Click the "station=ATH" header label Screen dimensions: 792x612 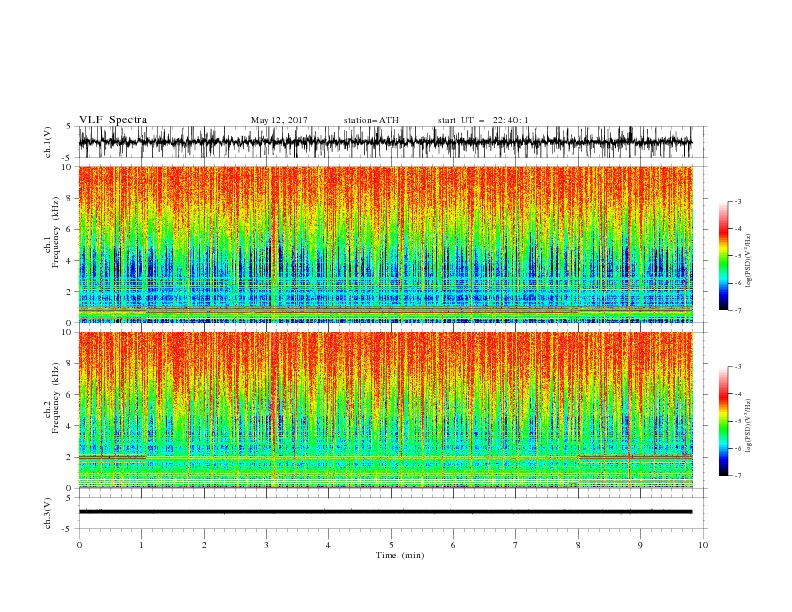[x=371, y=120]
